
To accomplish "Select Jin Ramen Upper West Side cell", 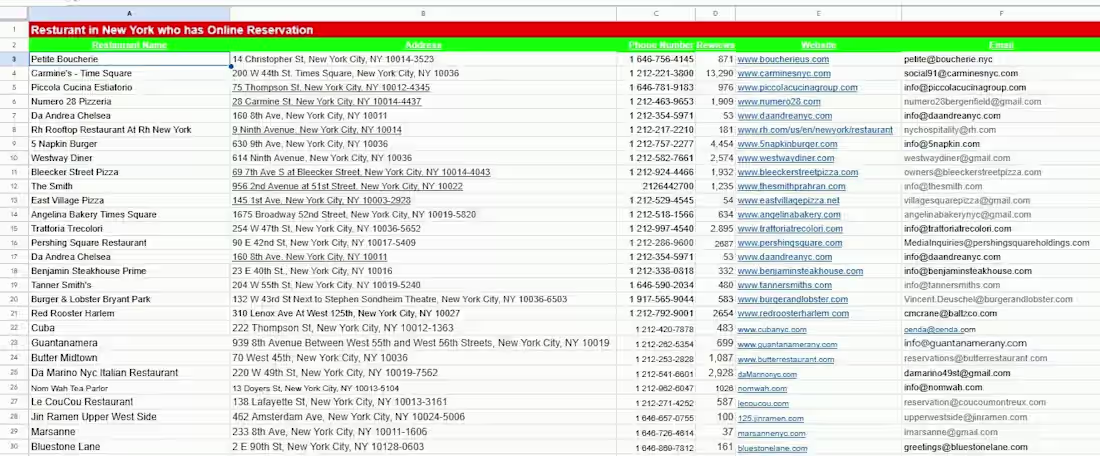I will [x=129, y=417].
